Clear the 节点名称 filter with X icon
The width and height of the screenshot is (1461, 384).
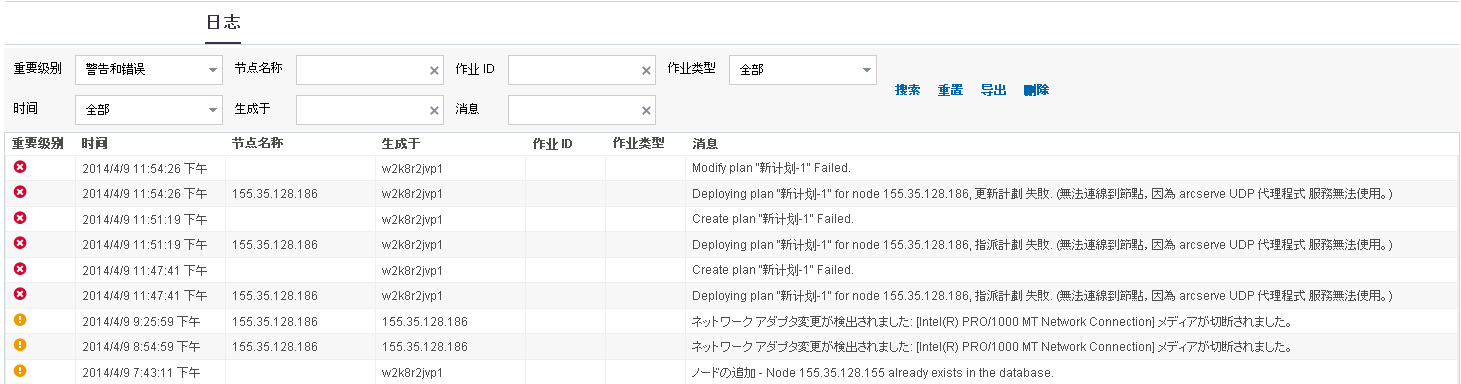coord(434,71)
